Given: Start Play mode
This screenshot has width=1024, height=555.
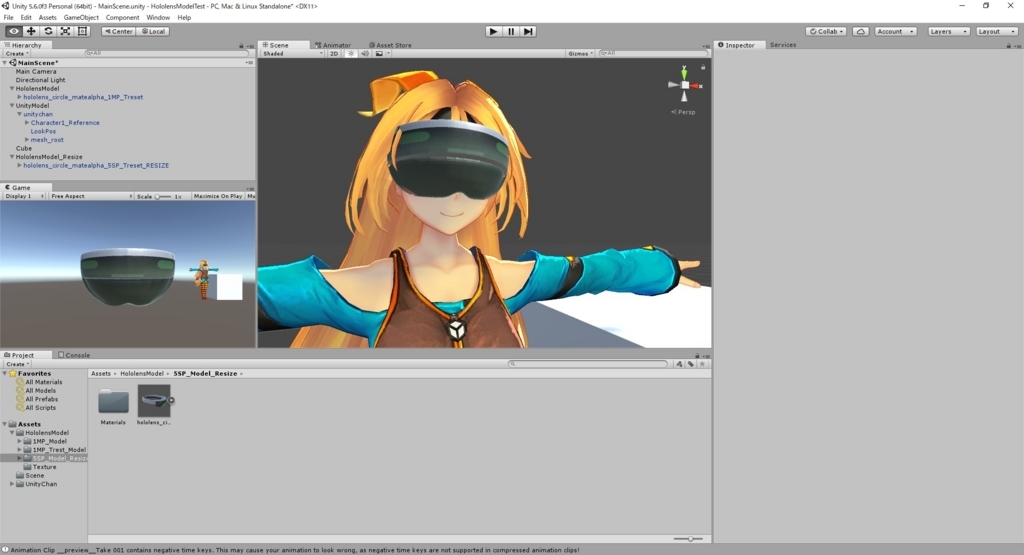Looking at the screenshot, I should (494, 31).
